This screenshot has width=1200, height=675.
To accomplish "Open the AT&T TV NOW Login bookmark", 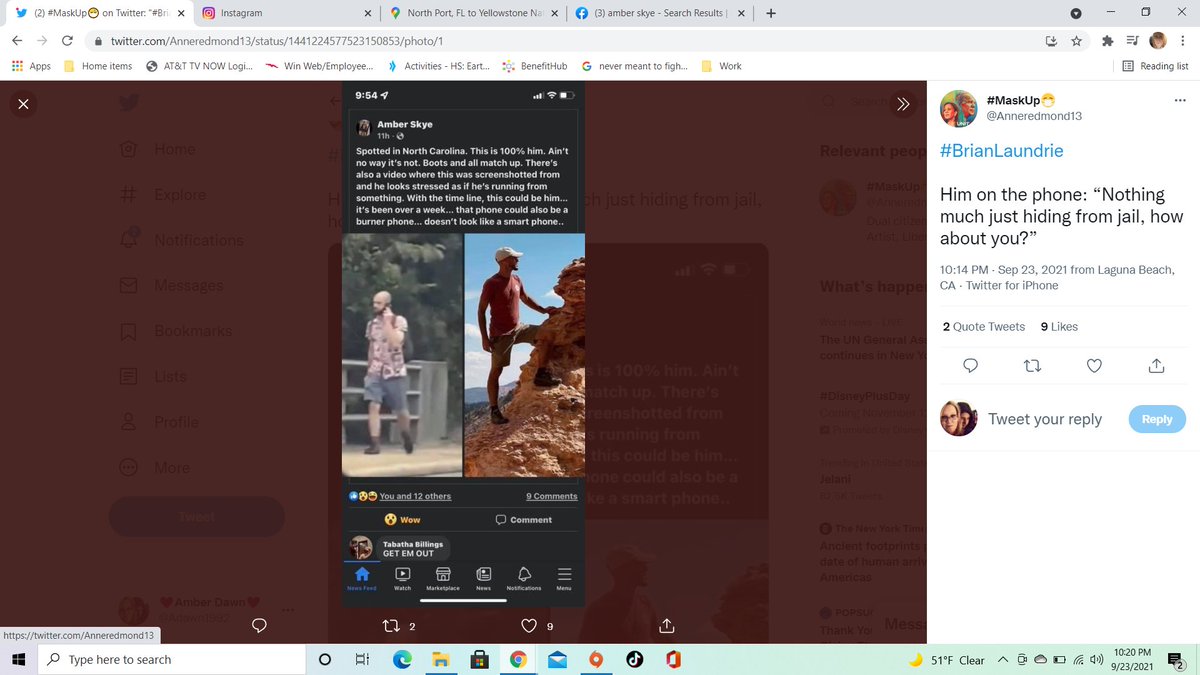I will point(199,66).
